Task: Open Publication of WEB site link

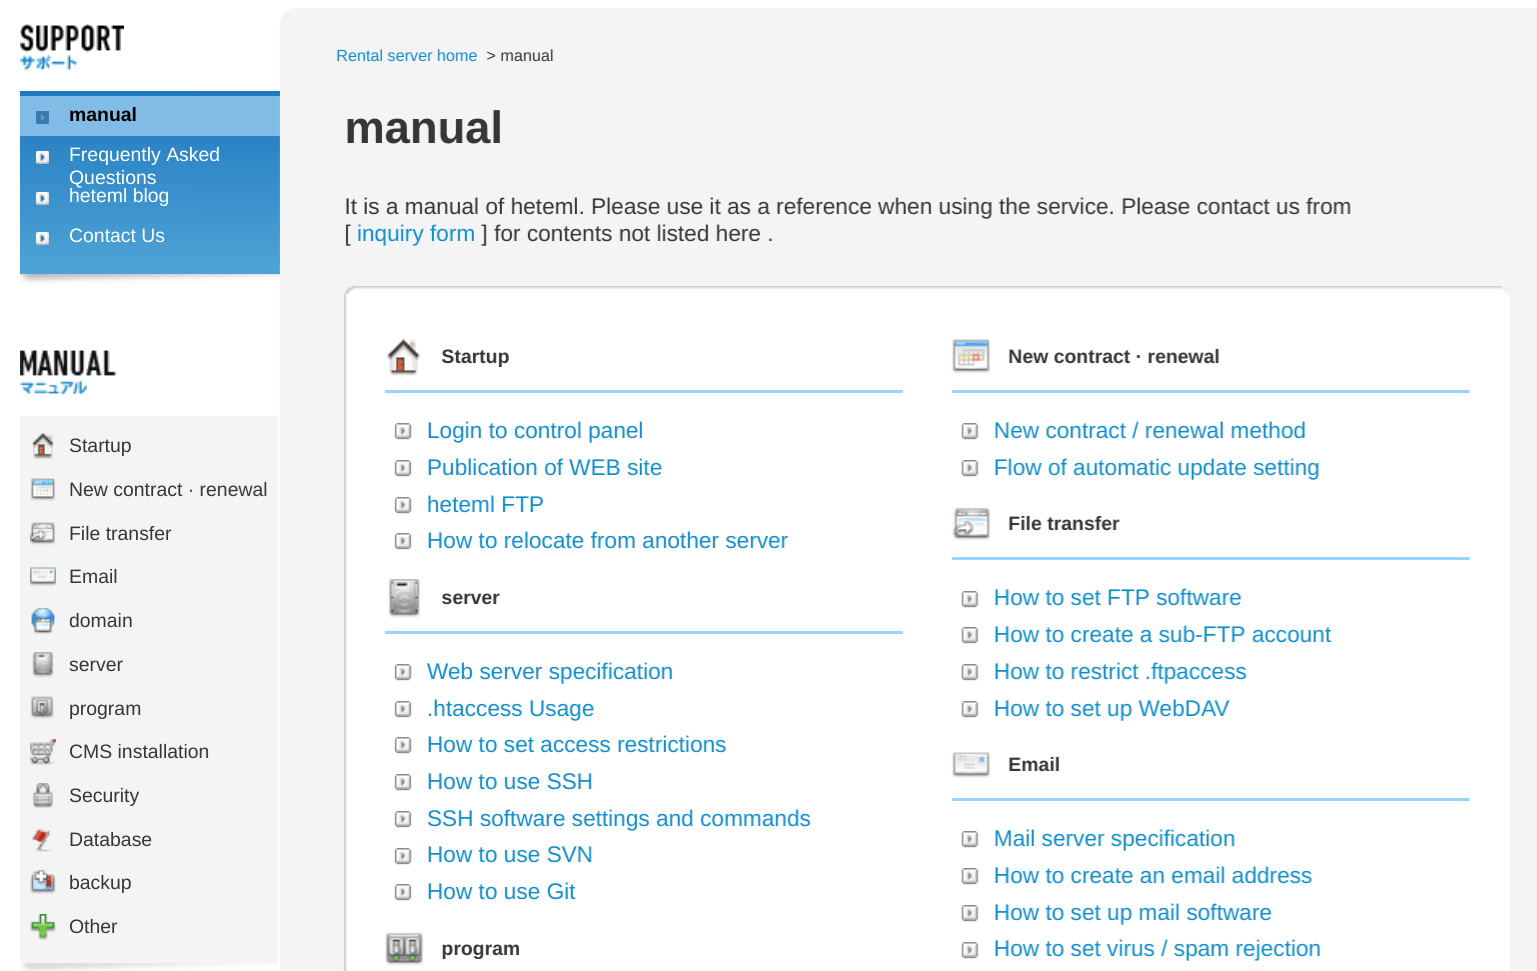Action: (544, 468)
